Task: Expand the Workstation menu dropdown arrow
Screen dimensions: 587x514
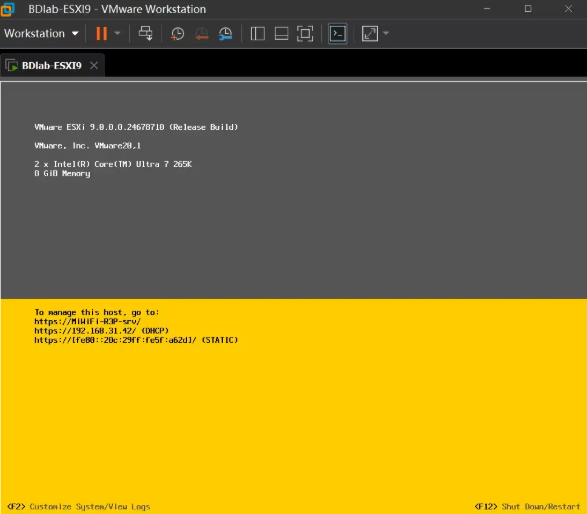Action: pyautogui.click(x=75, y=34)
